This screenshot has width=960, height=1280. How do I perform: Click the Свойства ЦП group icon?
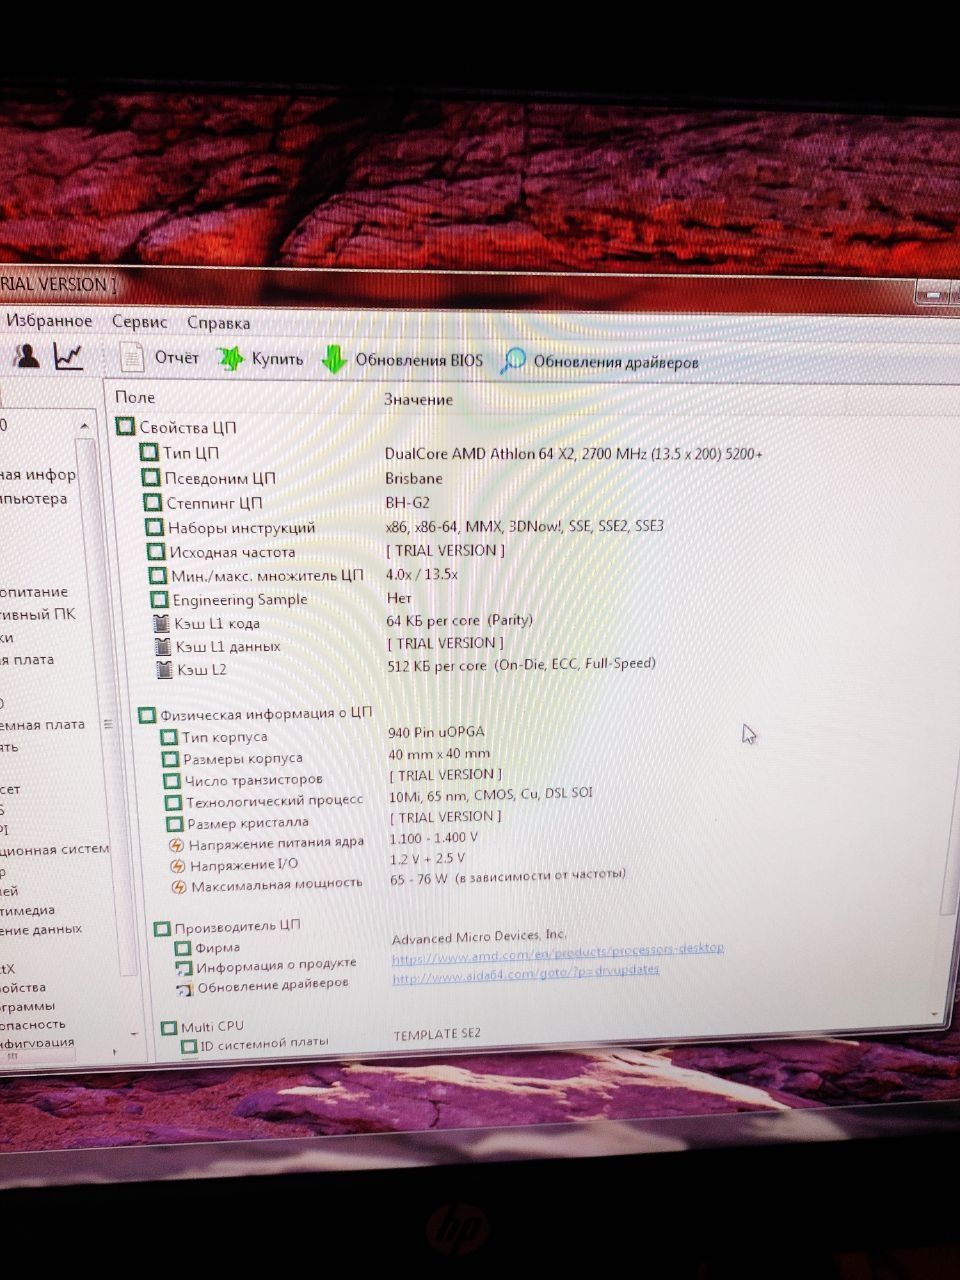pos(125,426)
